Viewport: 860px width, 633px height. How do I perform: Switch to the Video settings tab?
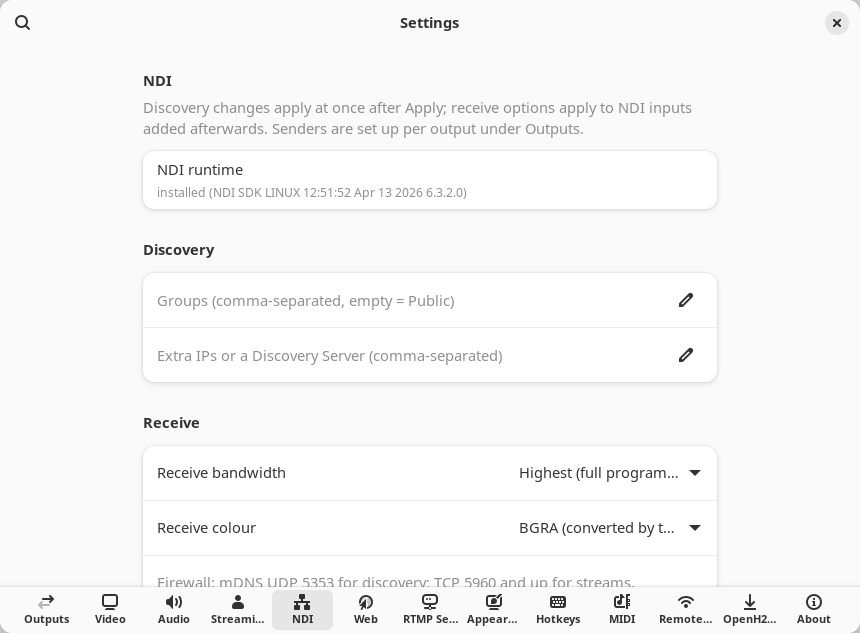pyautogui.click(x=110, y=609)
